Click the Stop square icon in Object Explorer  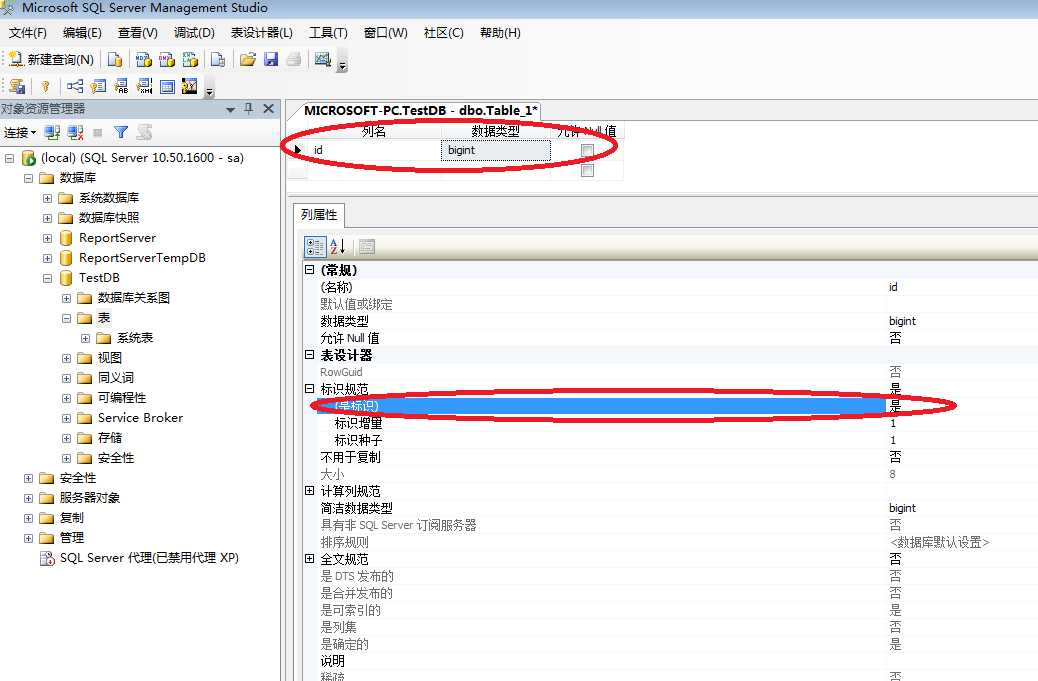pyautogui.click(x=98, y=132)
